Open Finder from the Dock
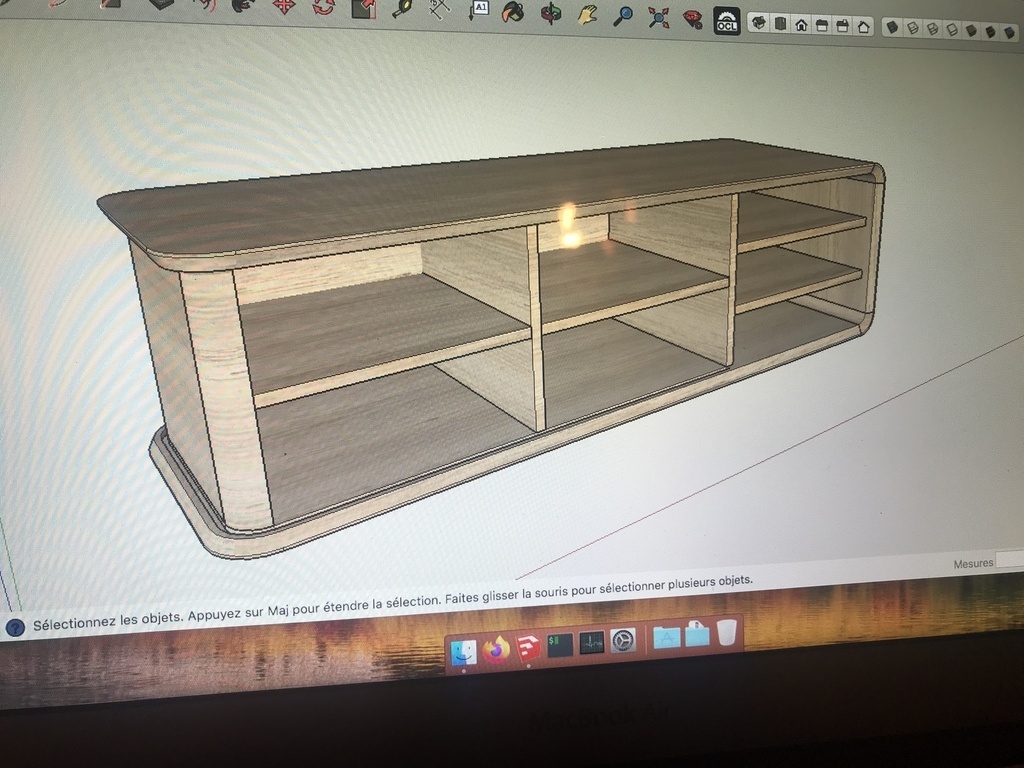 (x=464, y=651)
